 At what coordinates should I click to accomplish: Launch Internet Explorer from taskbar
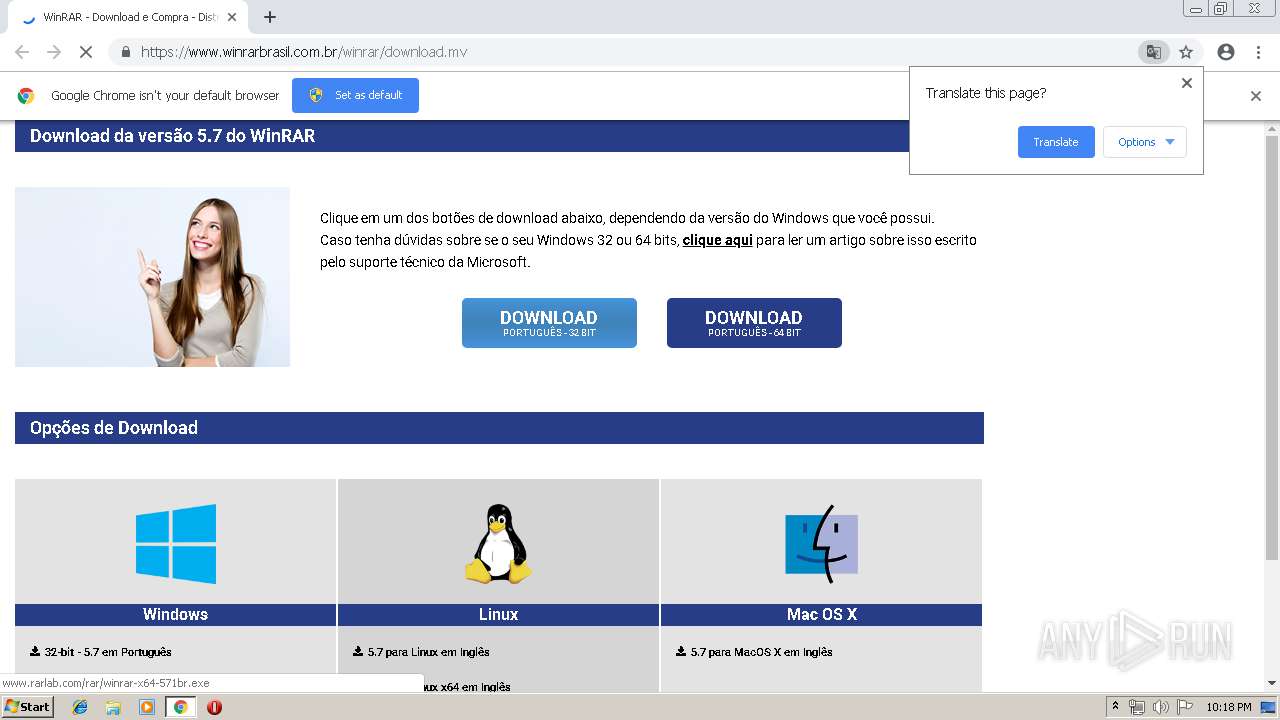click(x=80, y=707)
